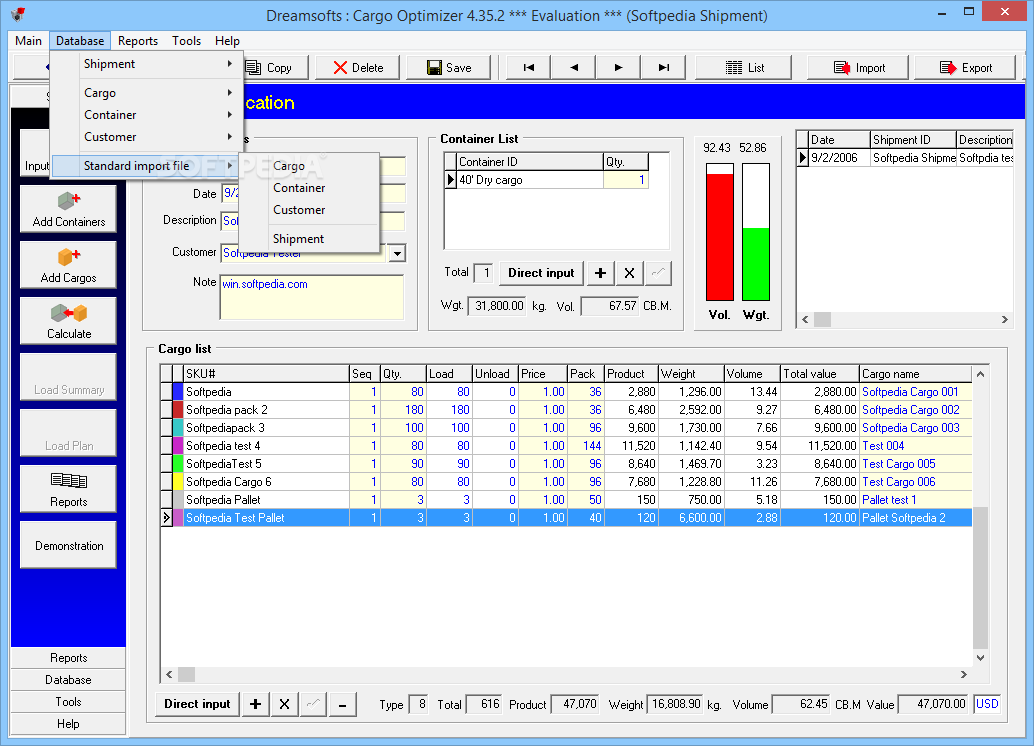
Task: Click the container list edit pencil button
Action: click(658, 273)
